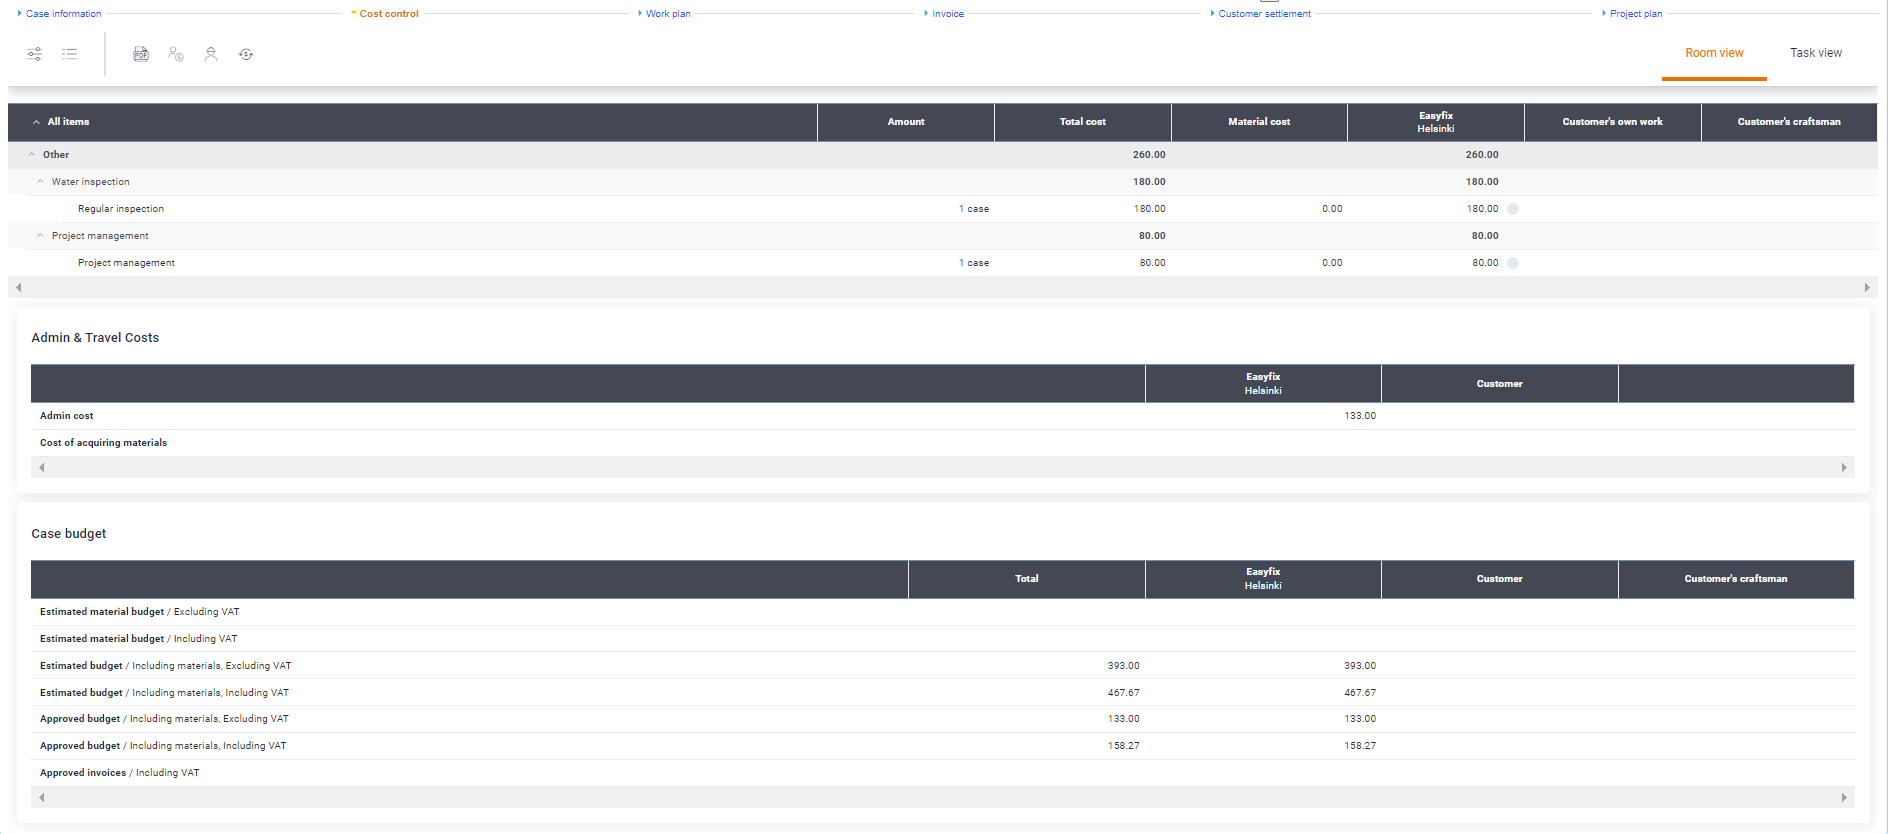The height and width of the screenshot is (834, 1888).
Task: Select the Room view tab
Action: (x=1713, y=53)
